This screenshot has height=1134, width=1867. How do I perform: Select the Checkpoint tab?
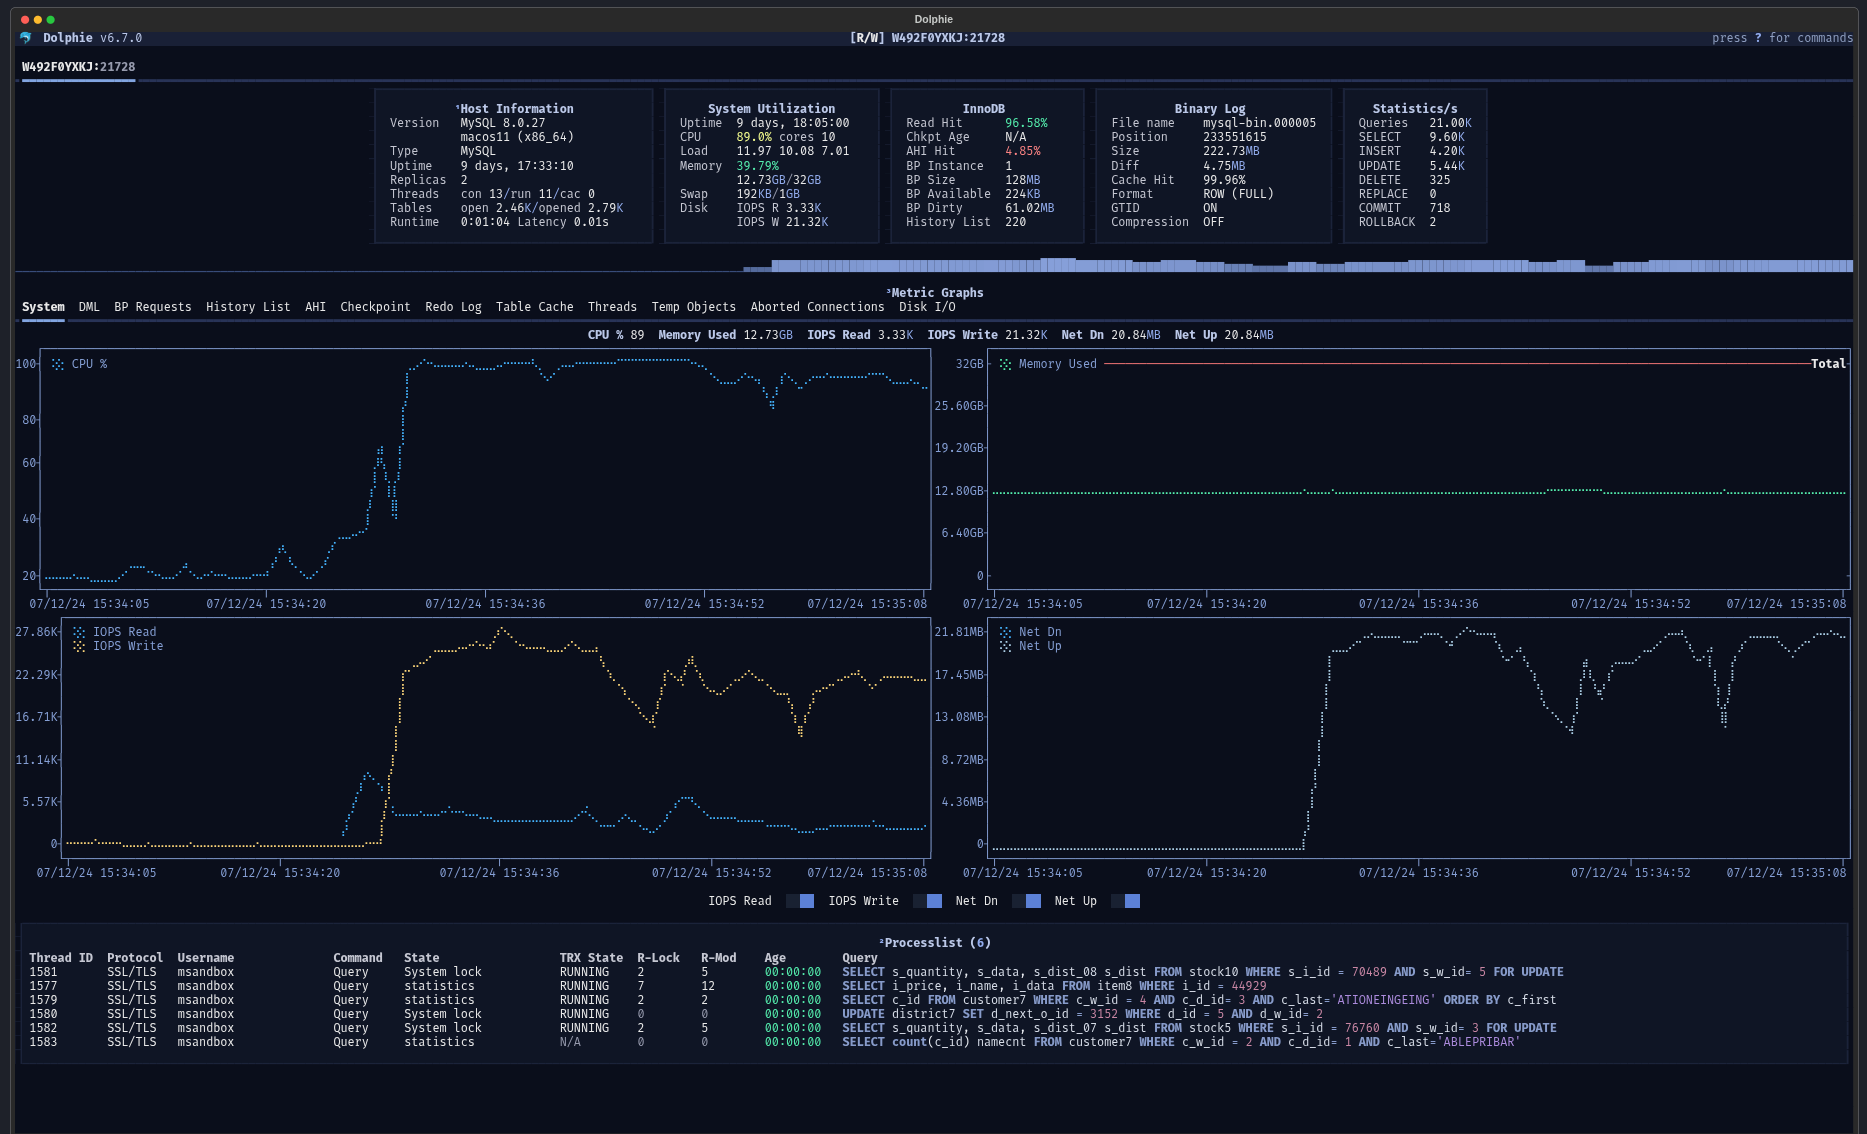(x=375, y=307)
